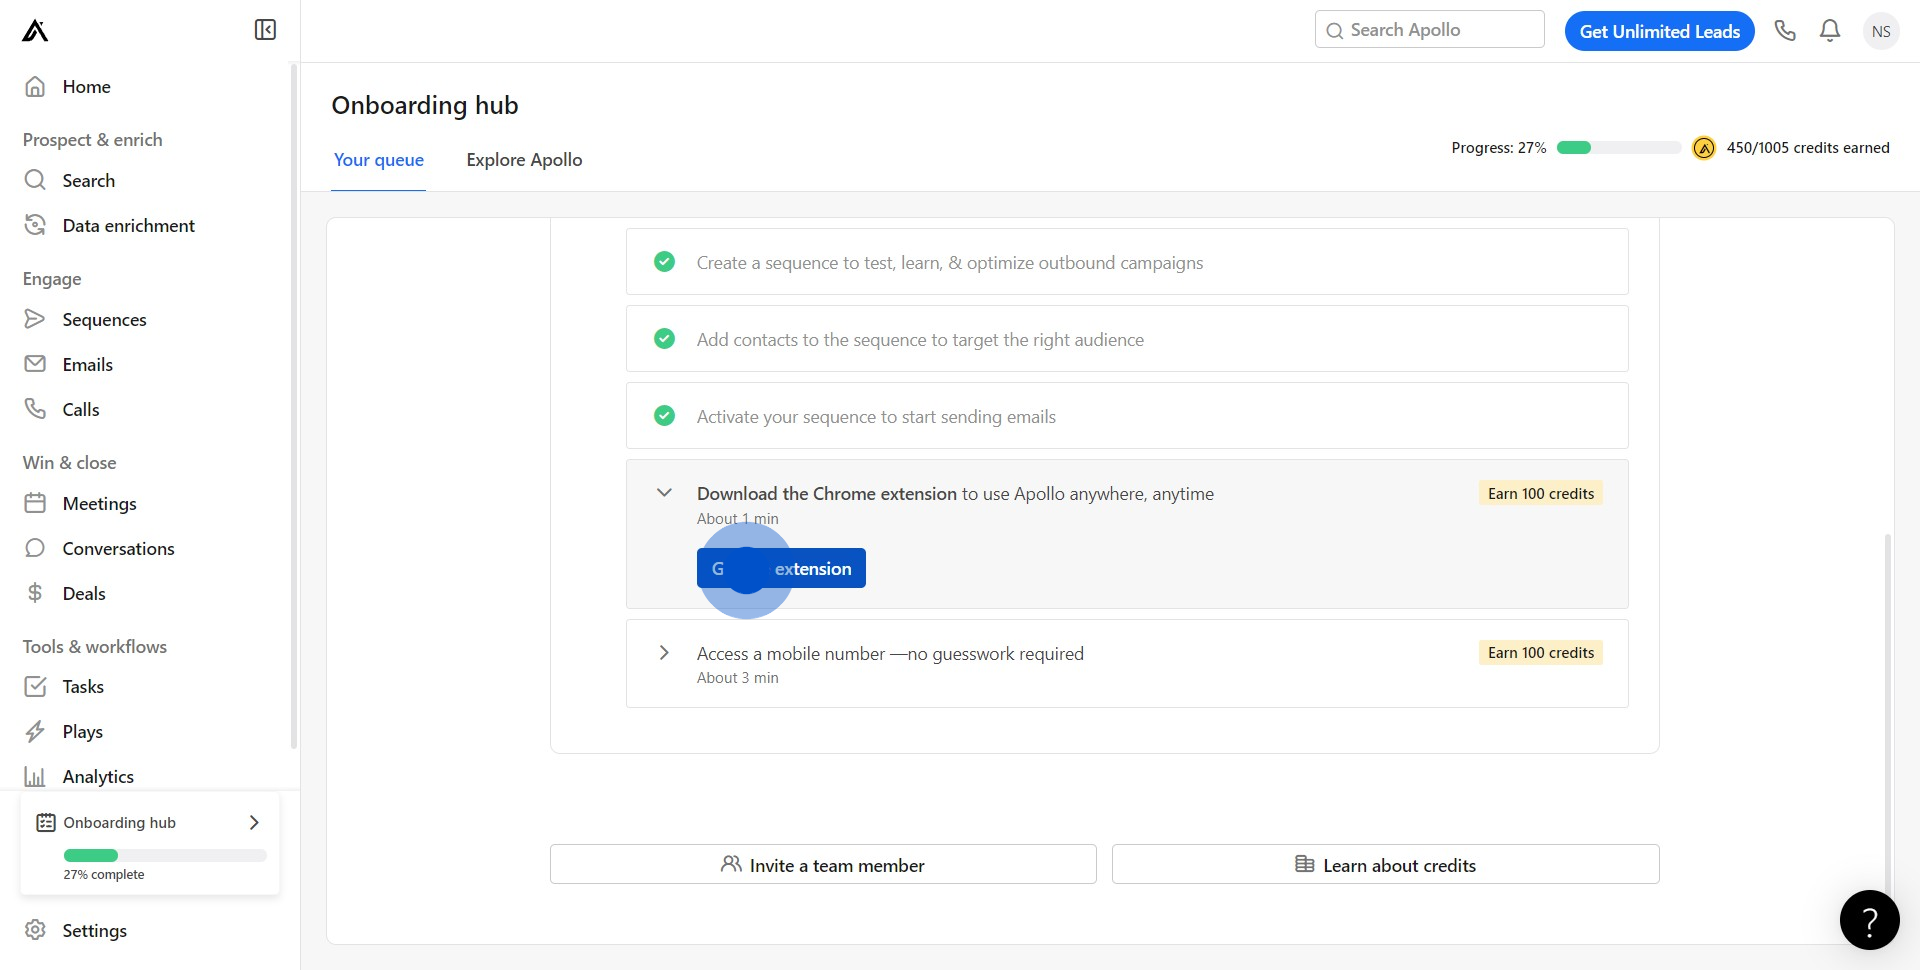Collapse the Download Chrome extension task
1920x970 pixels.
click(664, 493)
